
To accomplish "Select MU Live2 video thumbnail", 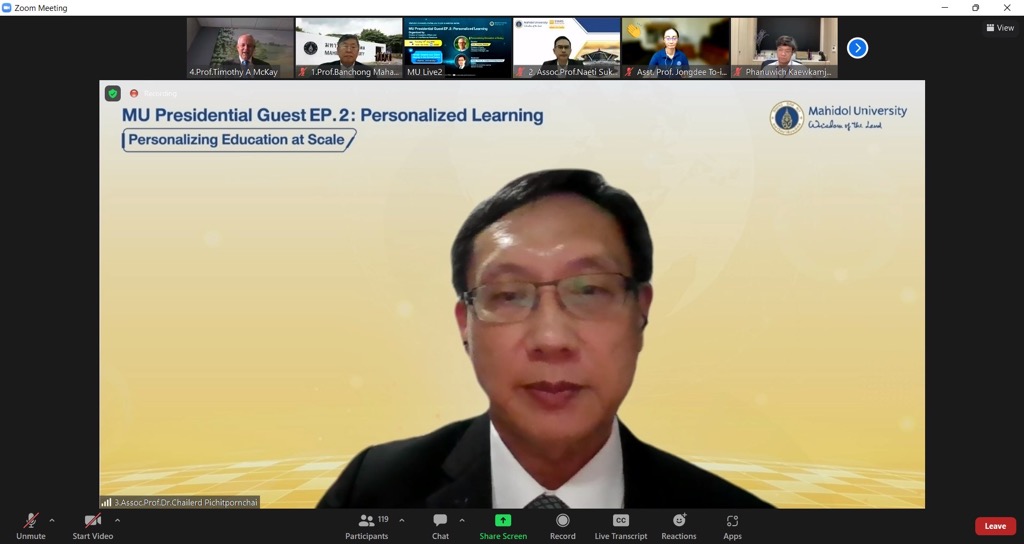I will pos(458,48).
